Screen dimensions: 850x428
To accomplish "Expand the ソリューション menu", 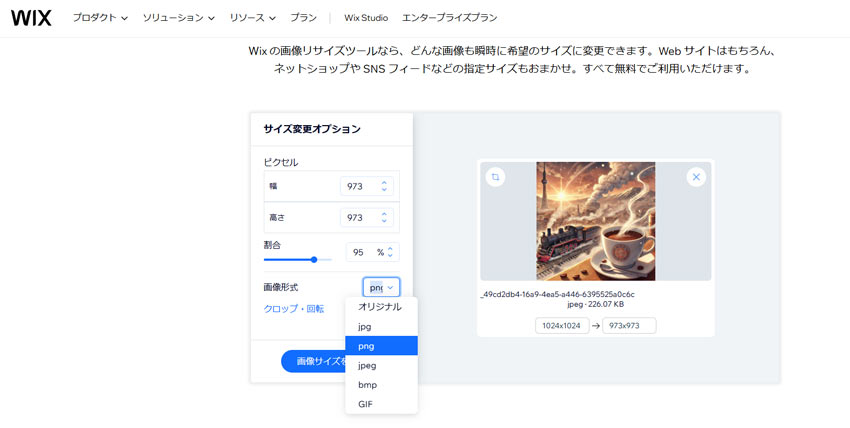I will [x=178, y=18].
